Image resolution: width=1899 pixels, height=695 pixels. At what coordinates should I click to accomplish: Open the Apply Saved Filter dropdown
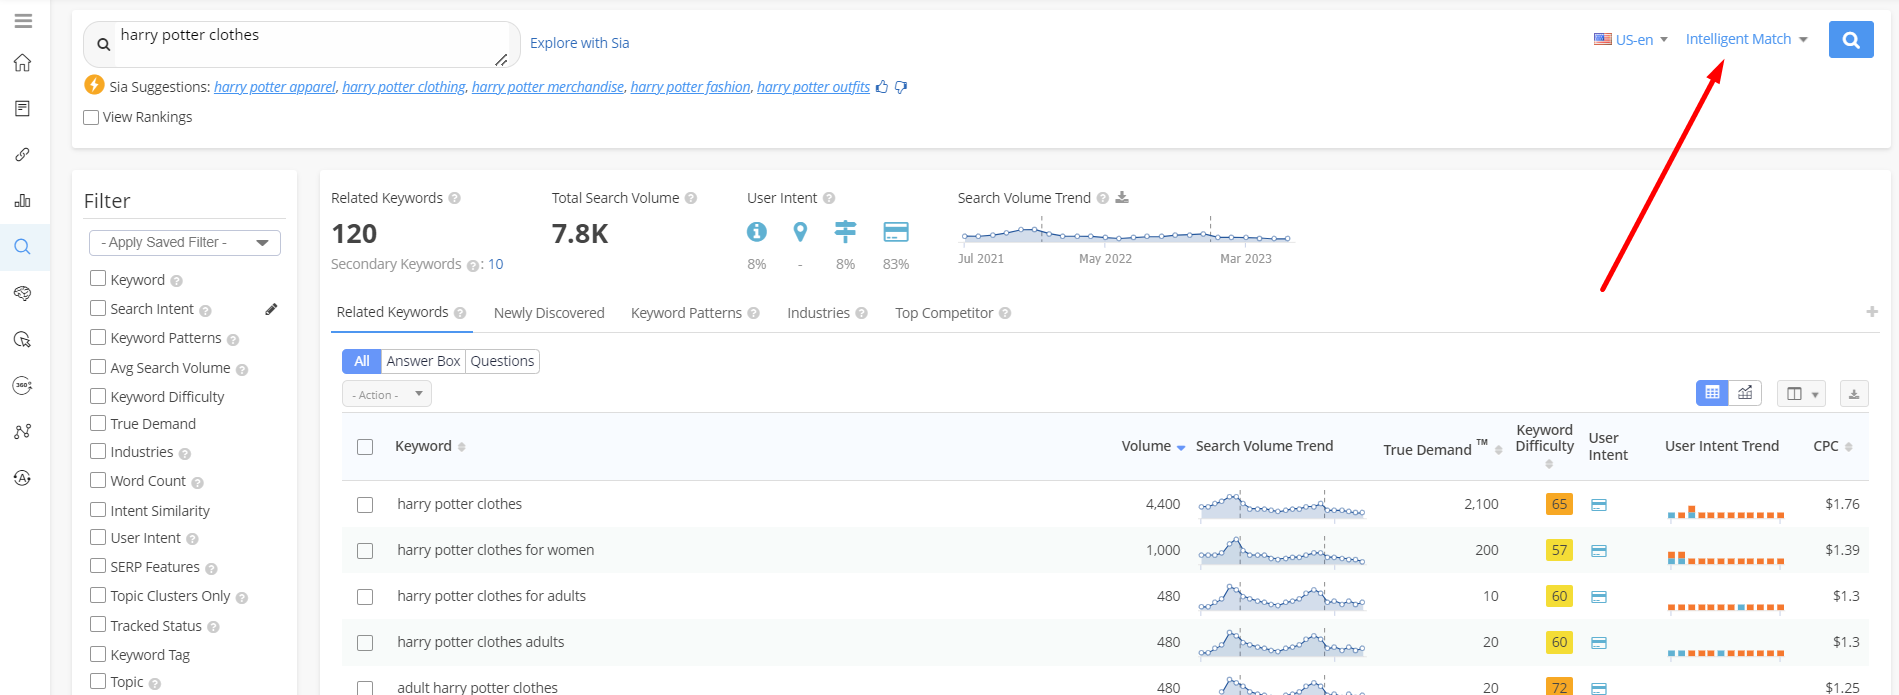coord(185,243)
